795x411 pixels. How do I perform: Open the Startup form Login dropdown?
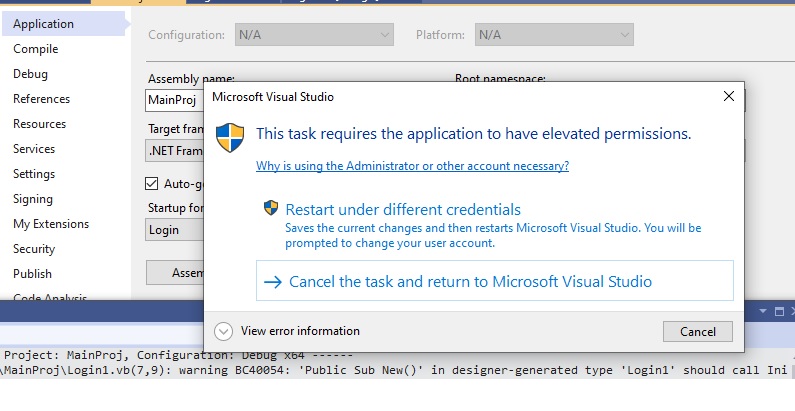click(x=175, y=230)
